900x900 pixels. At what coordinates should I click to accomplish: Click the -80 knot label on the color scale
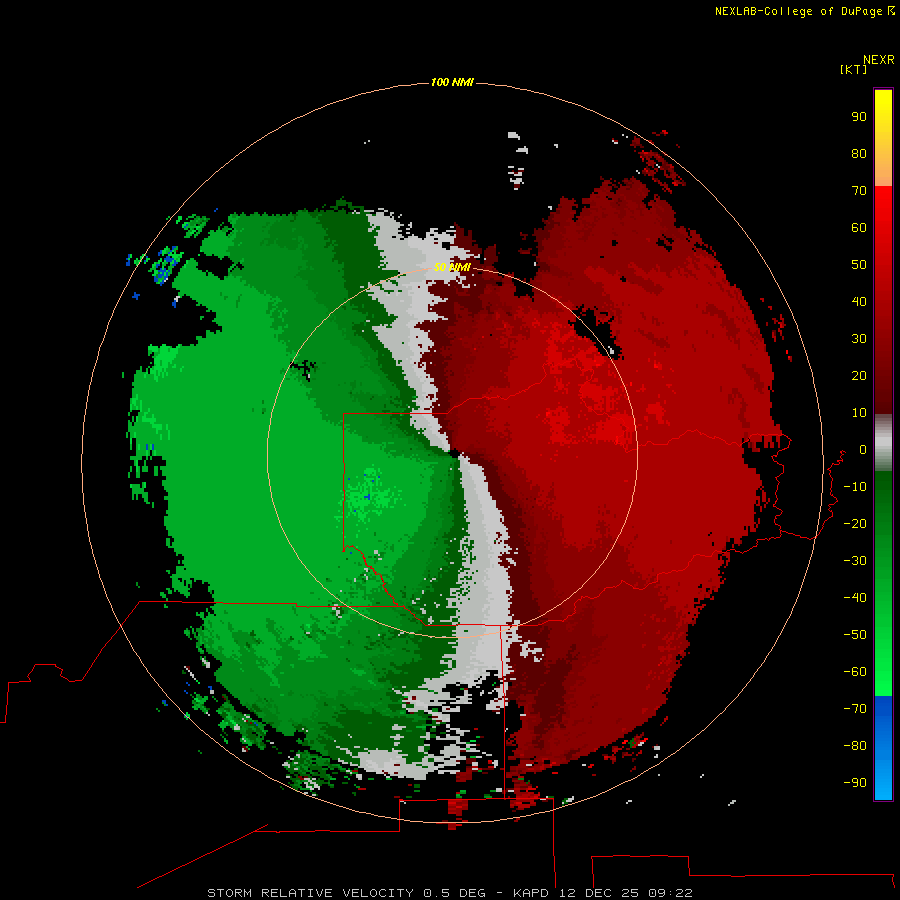point(855,746)
